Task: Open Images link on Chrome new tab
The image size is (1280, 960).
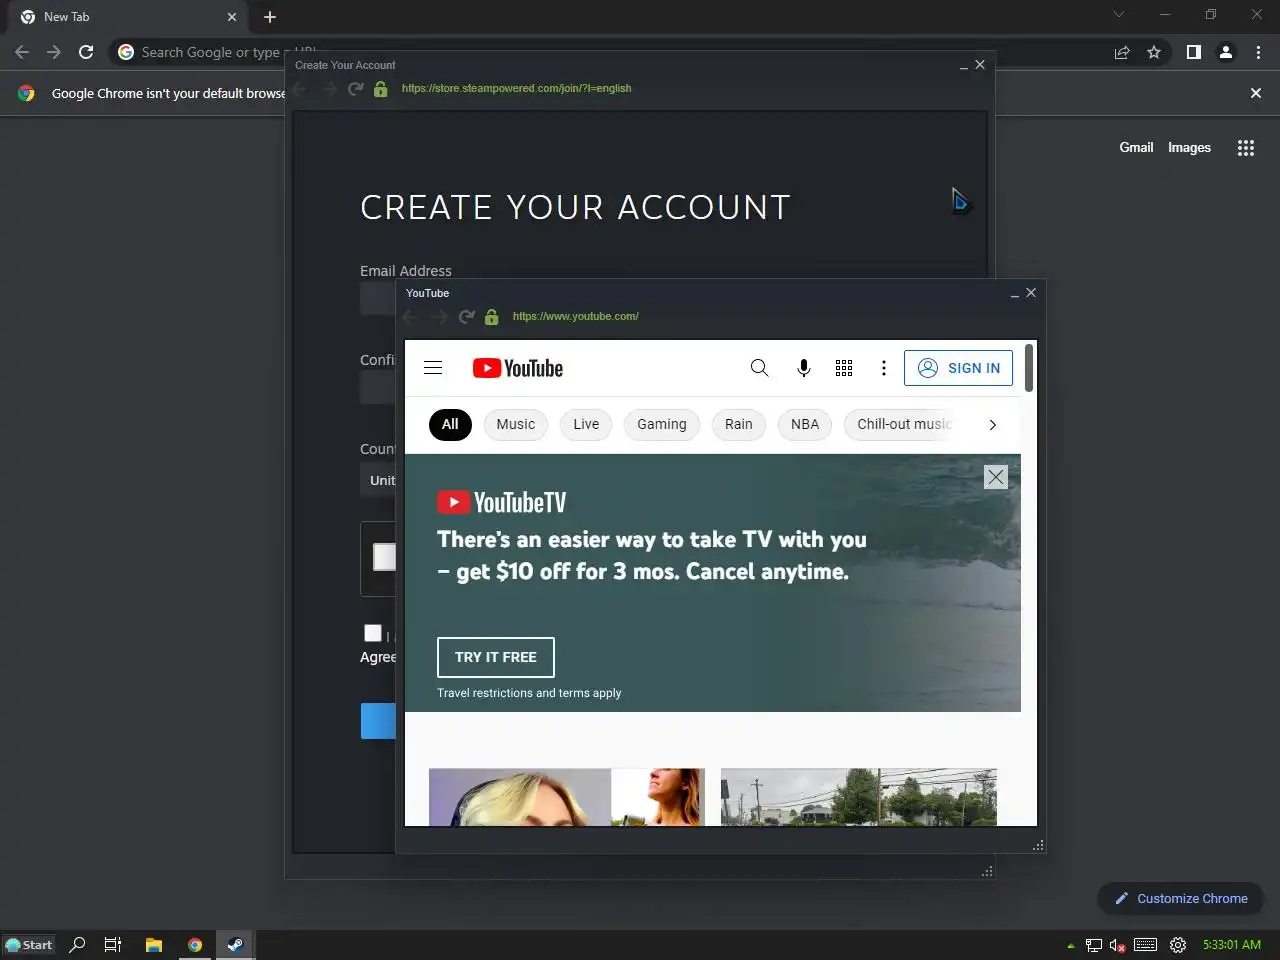Action: [x=1189, y=147]
